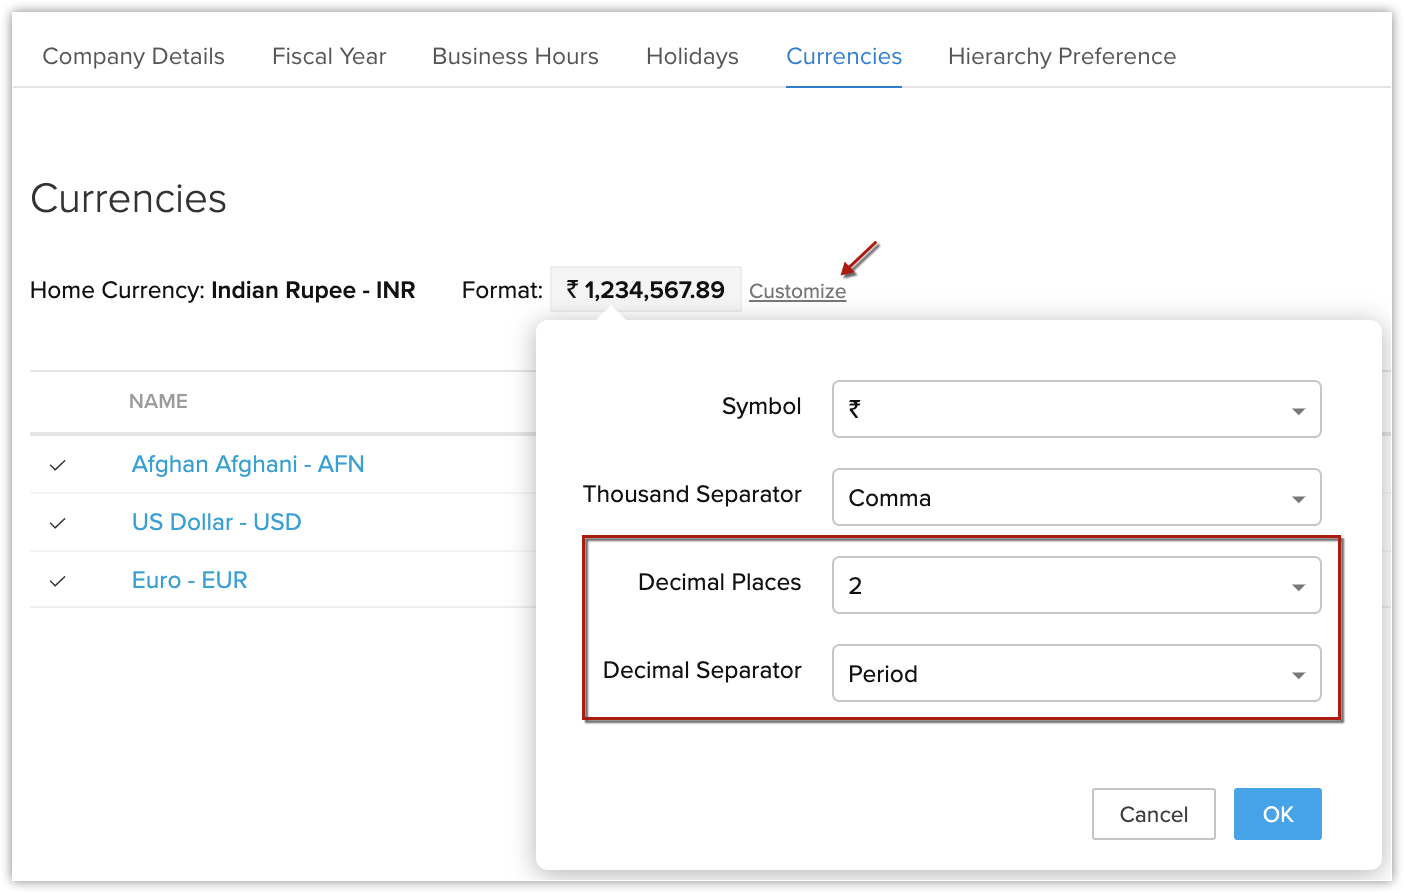This screenshot has width=1404, height=893.
Task: Open the US Dollar - USD currency
Action: 216,522
